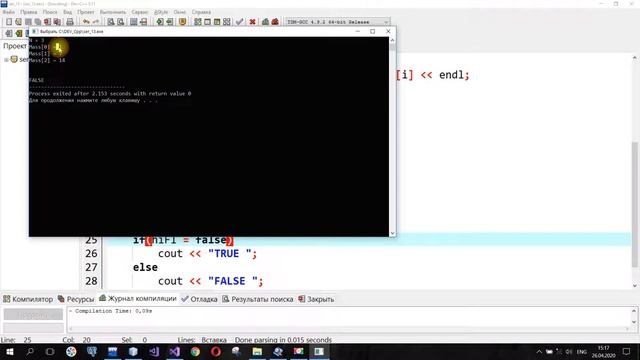Switch to the Отладка tab

[x=200, y=299]
